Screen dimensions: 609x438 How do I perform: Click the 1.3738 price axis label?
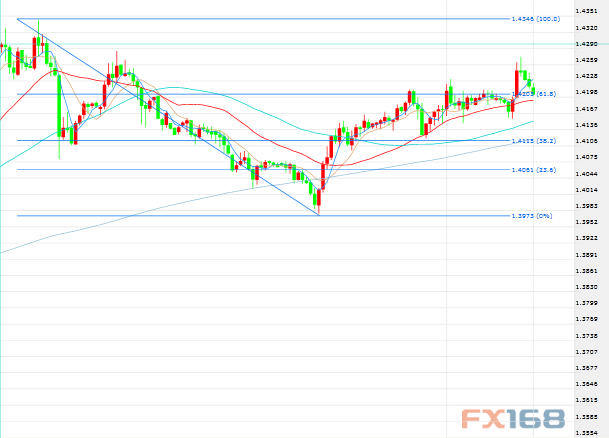point(586,335)
